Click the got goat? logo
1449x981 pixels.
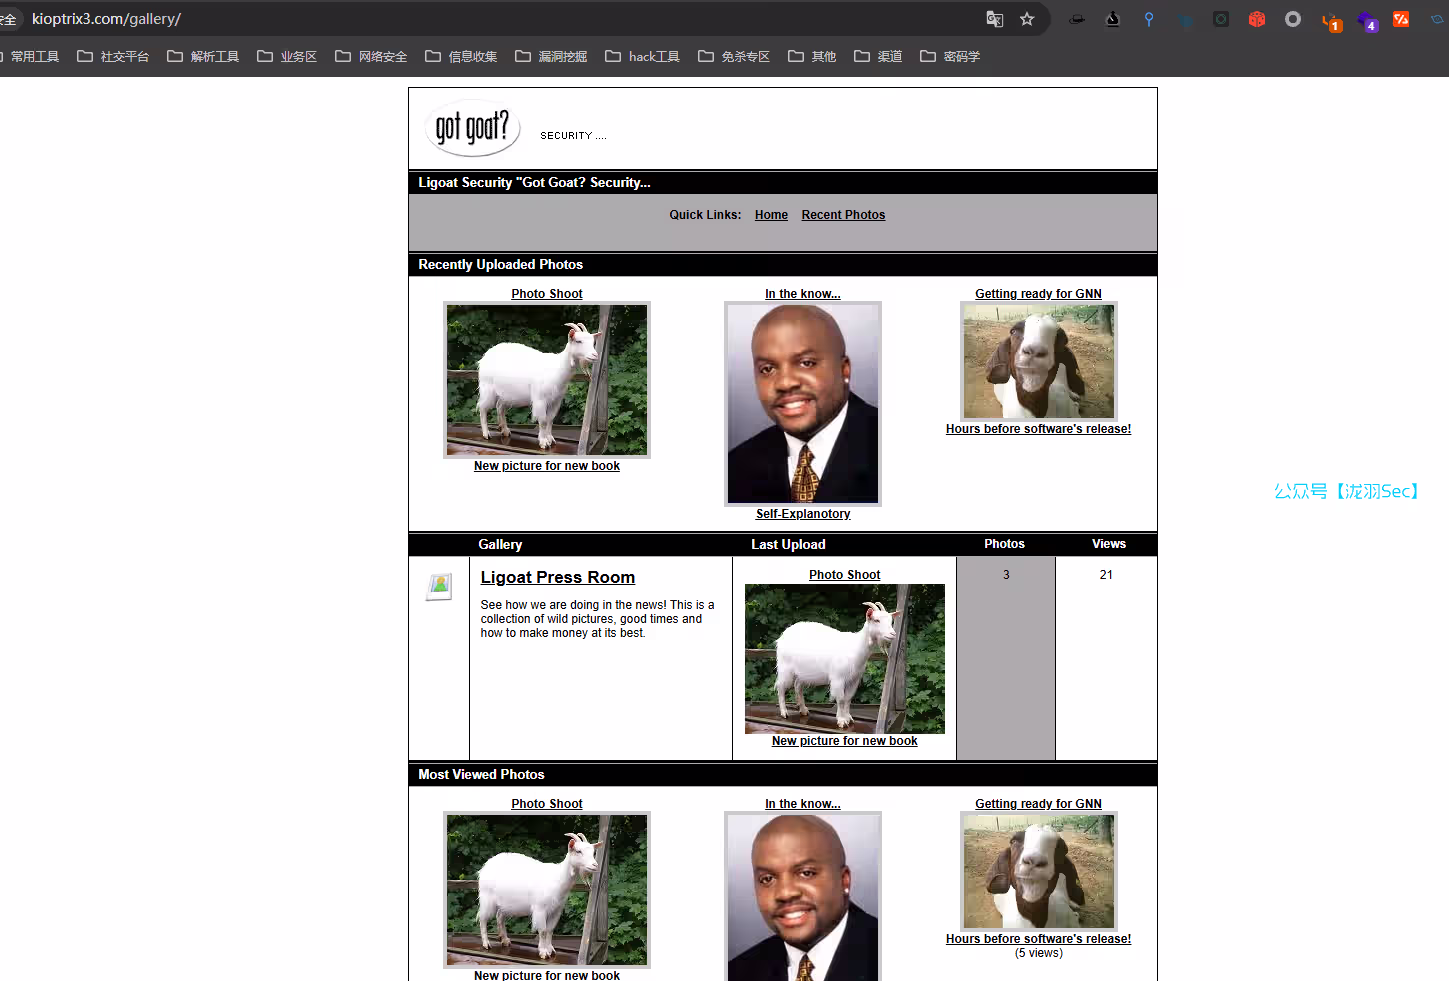(472, 128)
